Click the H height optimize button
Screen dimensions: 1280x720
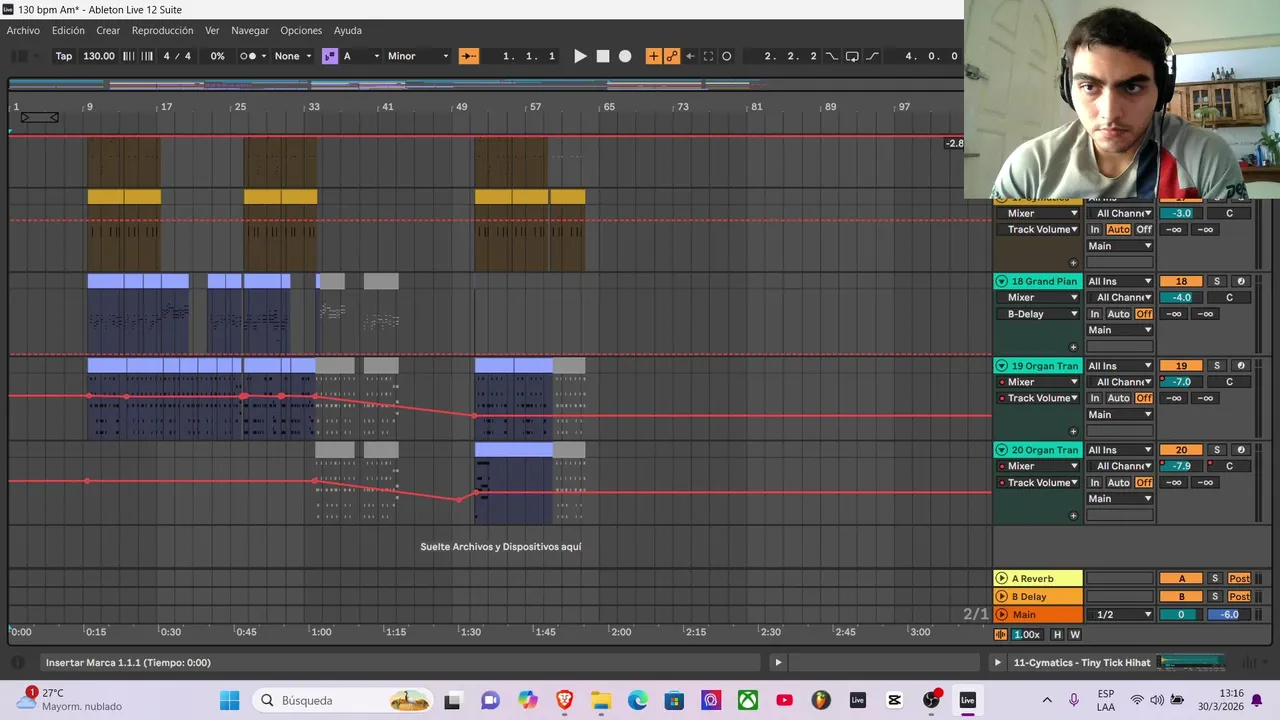pos(1057,635)
